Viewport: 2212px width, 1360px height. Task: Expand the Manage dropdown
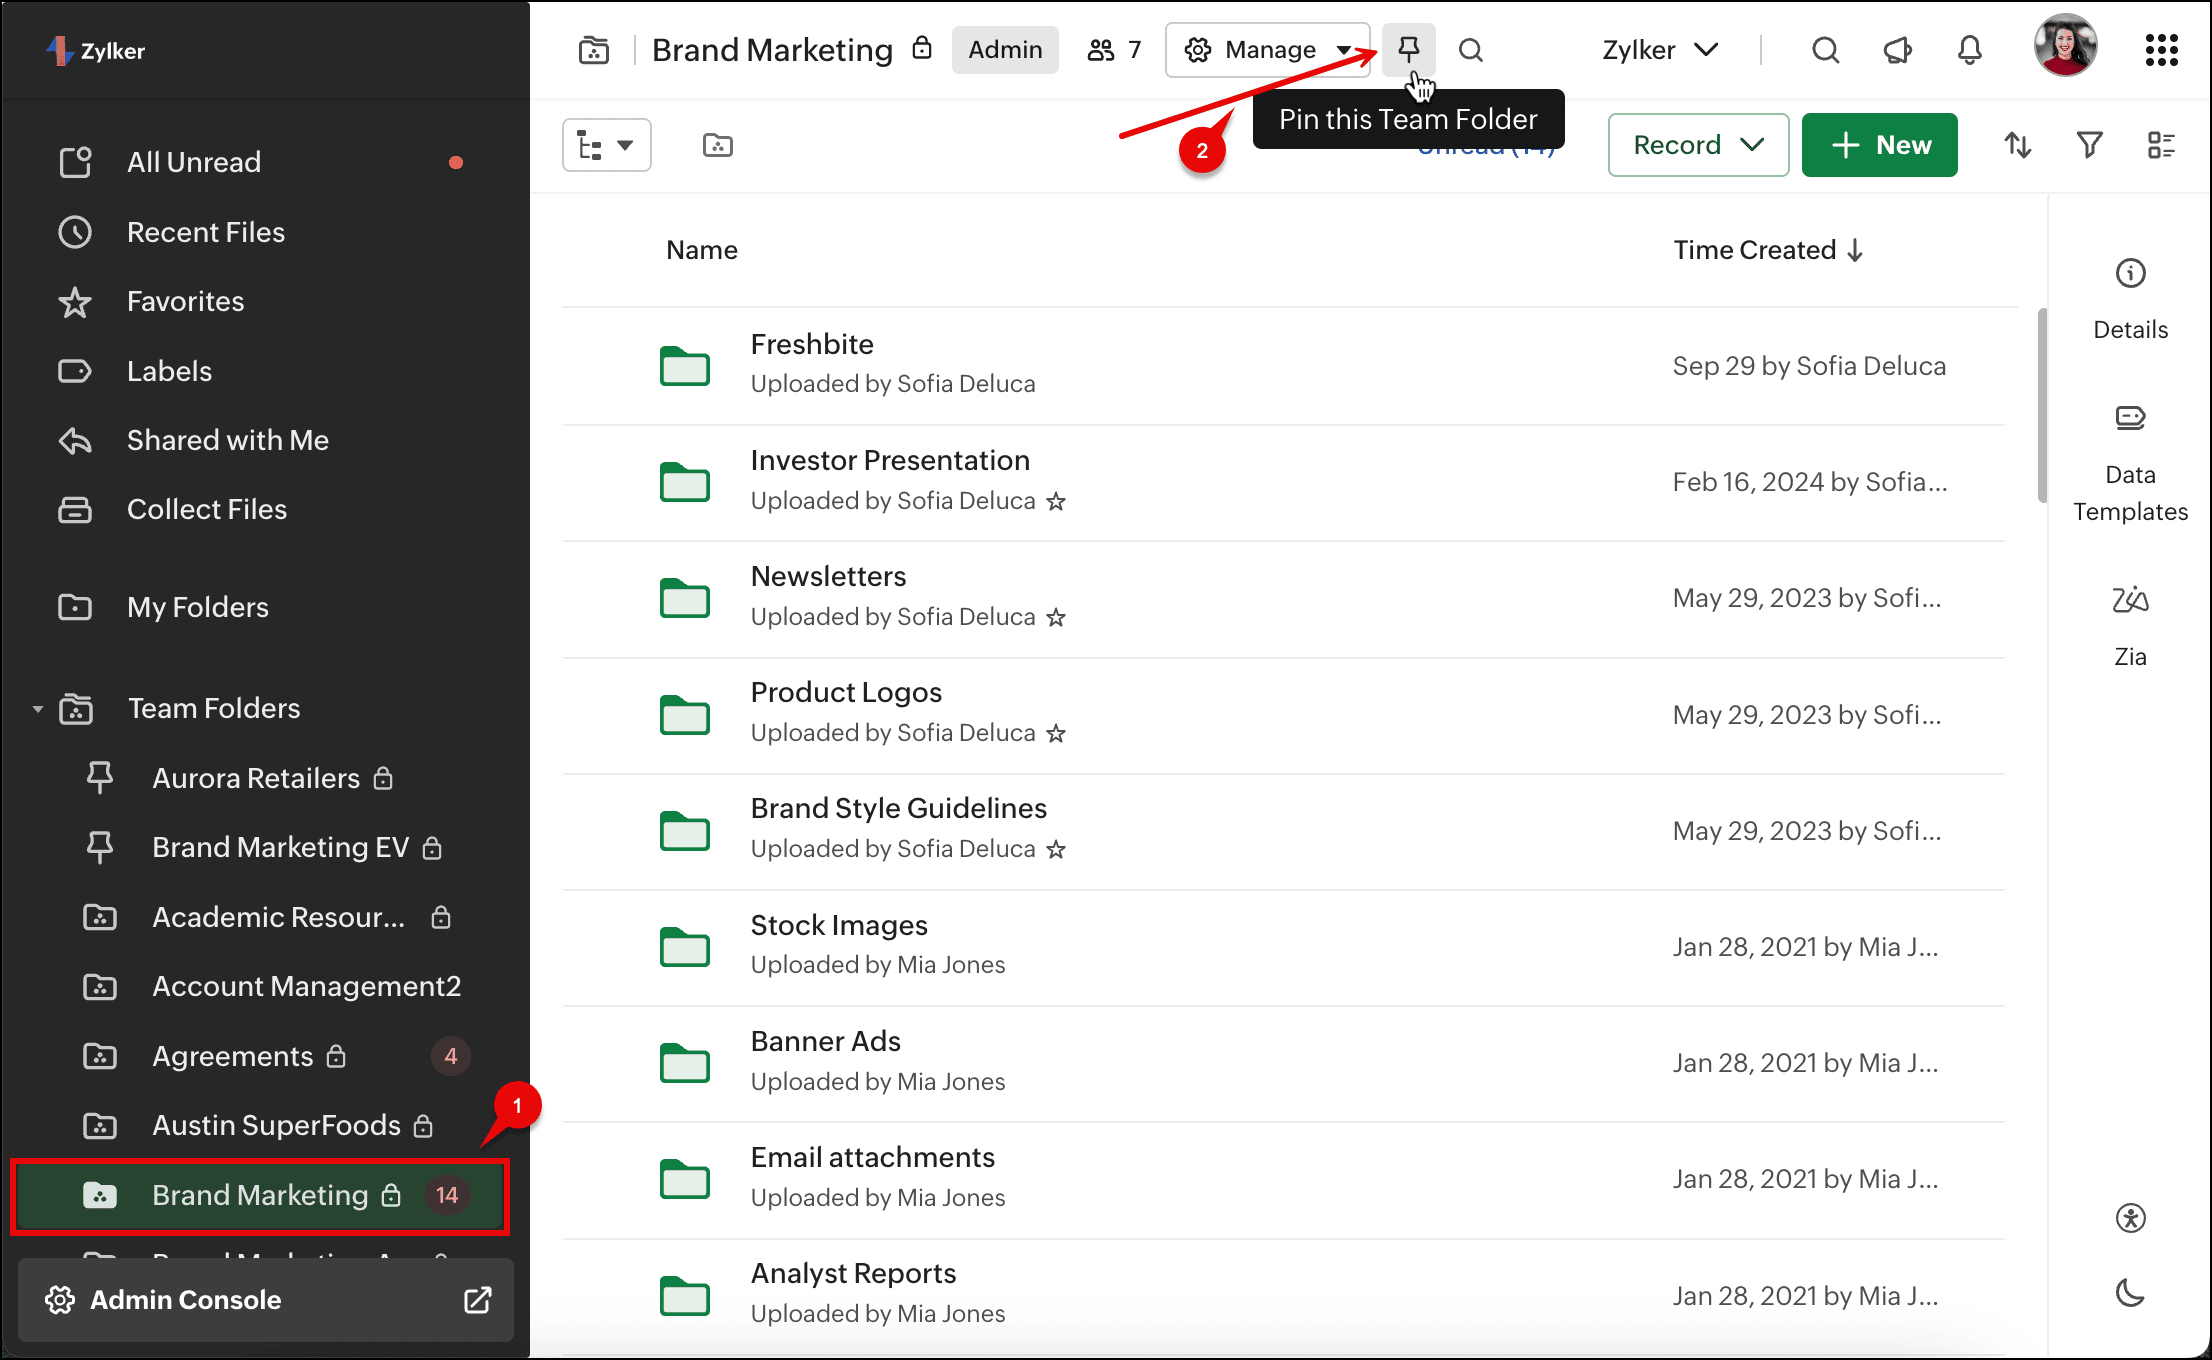click(x=1267, y=49)
